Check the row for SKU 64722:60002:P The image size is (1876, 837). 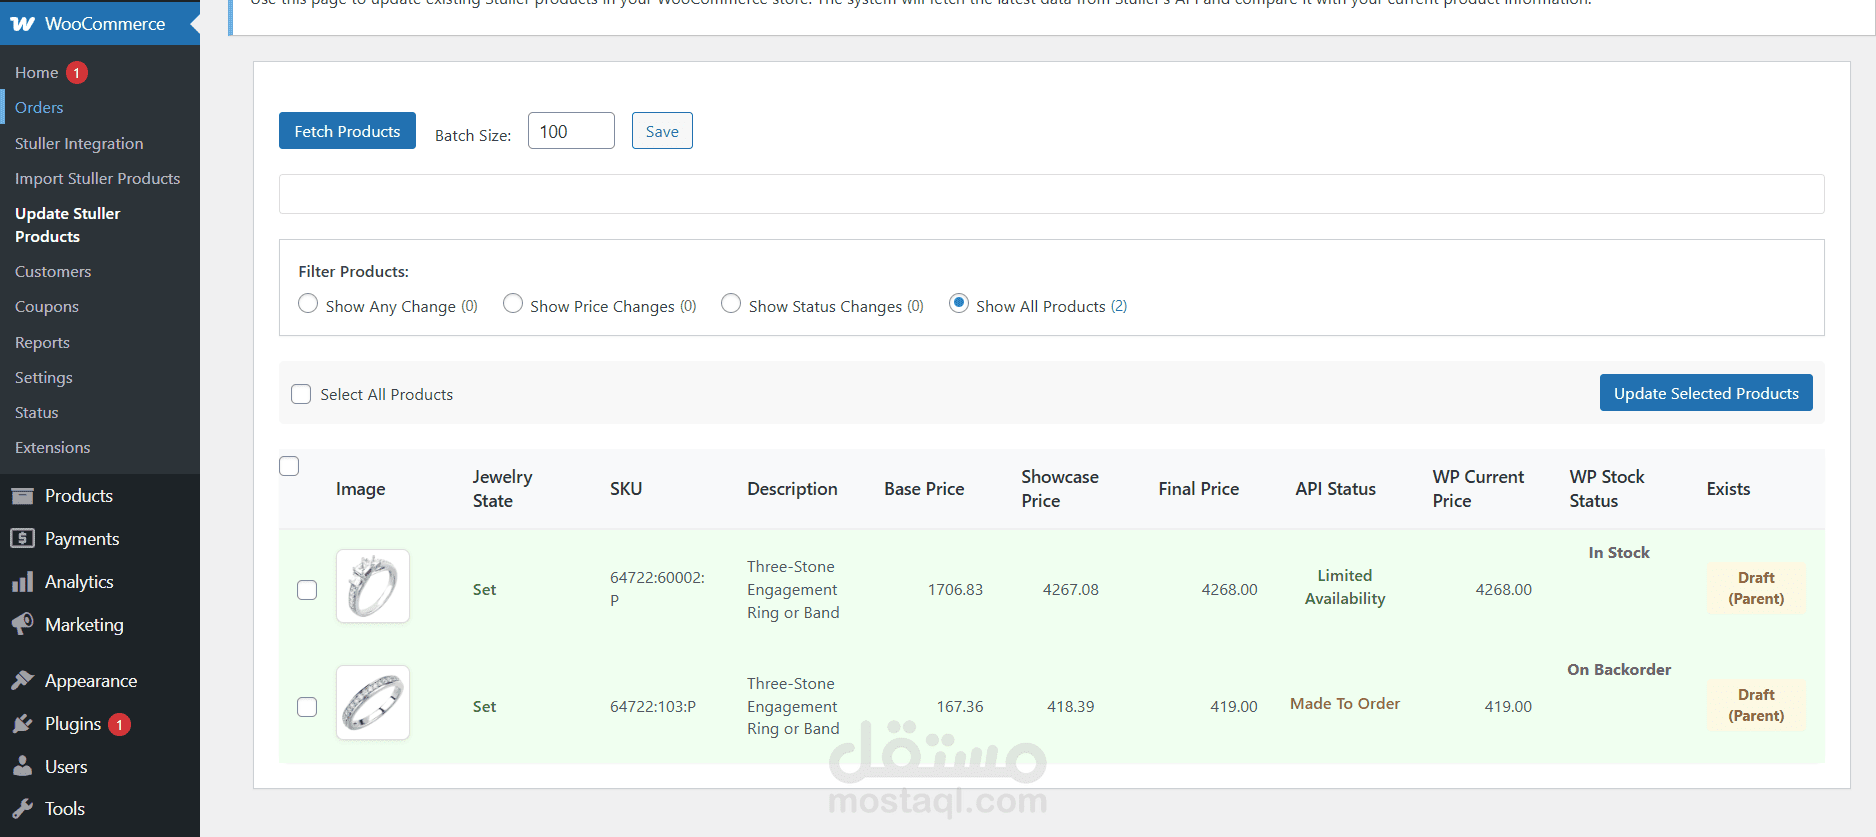(x=307, y=590)
